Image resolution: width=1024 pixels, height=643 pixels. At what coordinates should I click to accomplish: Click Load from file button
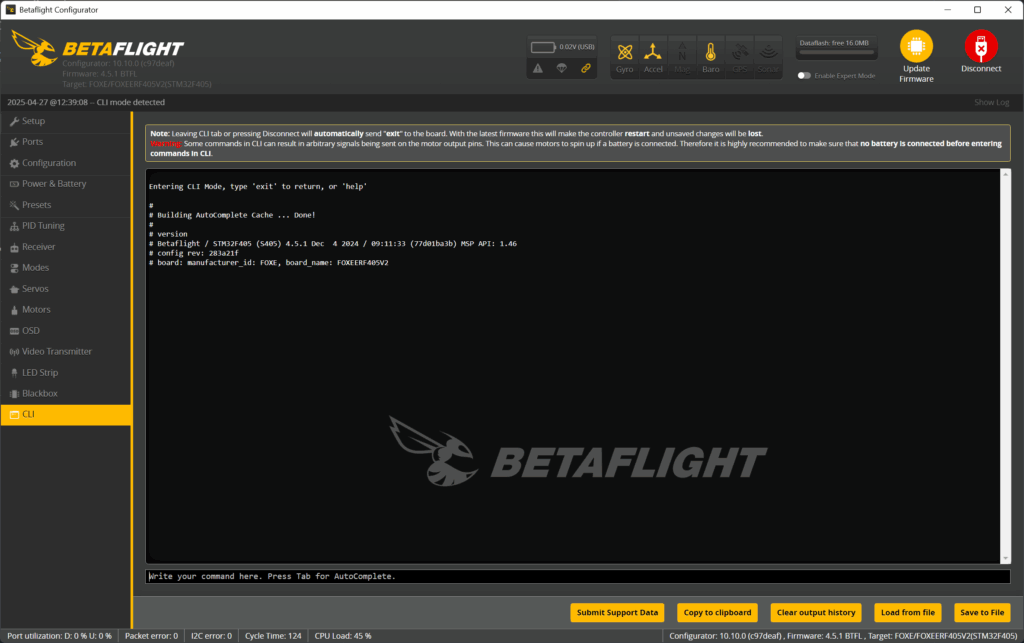pyautogui.click(x=908, y=612)
